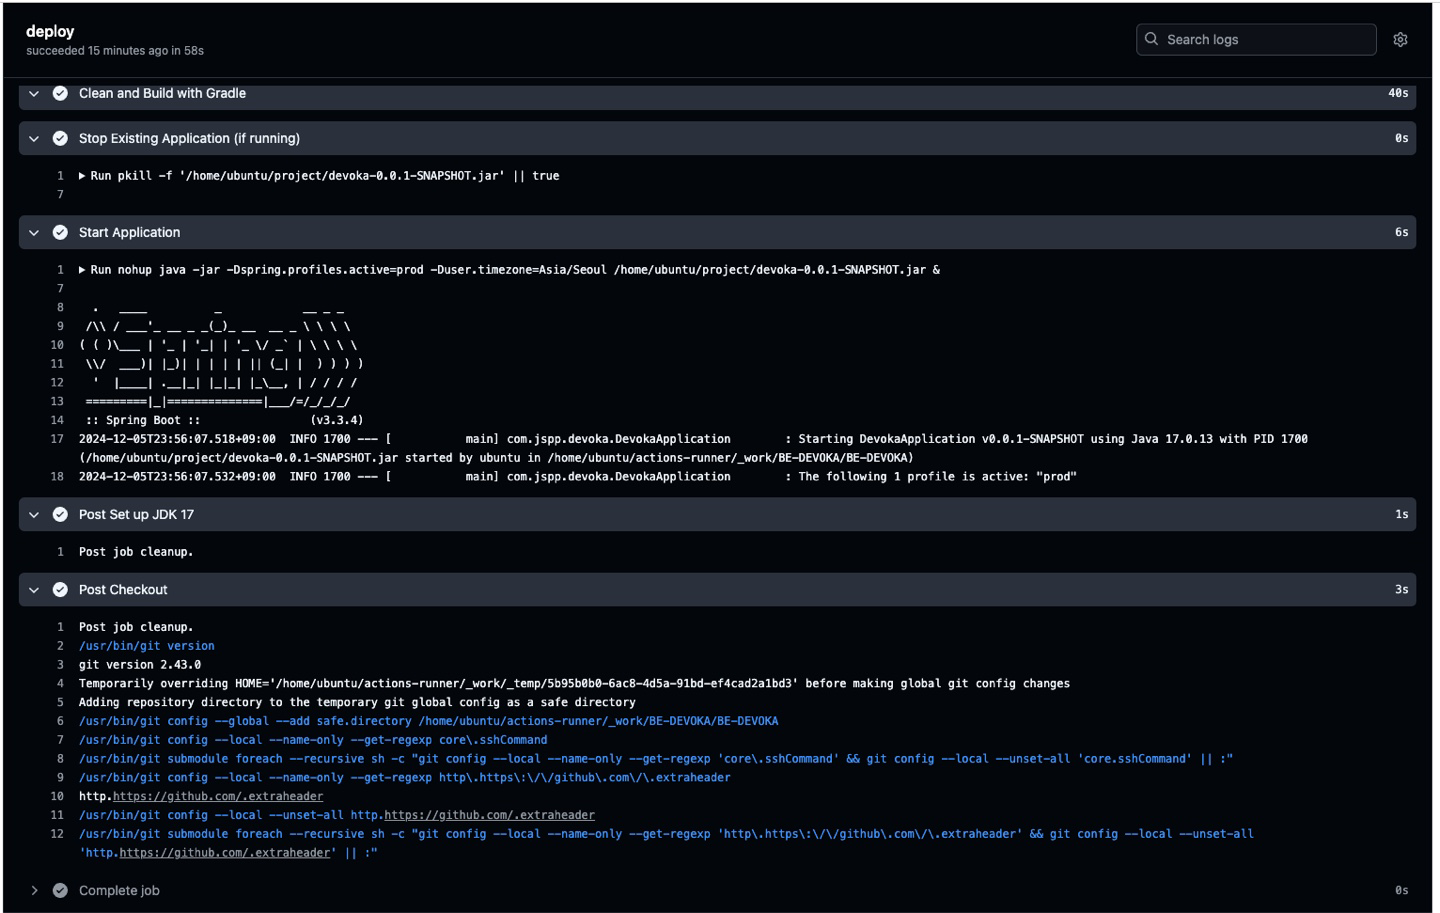Click success check icon beside Post Set up JDK 17
This screenshot has height=913, width=1440.
[x=60, y=514]
